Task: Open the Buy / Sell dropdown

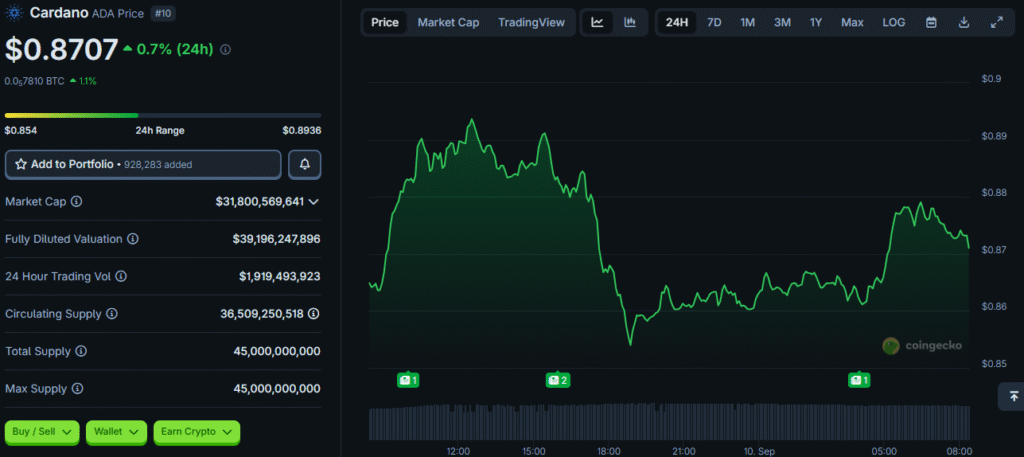Action: [42, 432]
